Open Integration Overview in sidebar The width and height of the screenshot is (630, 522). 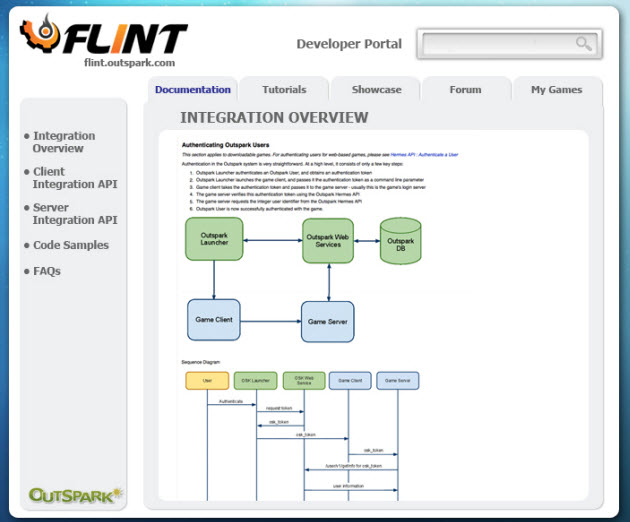click(x=64, y=142)
